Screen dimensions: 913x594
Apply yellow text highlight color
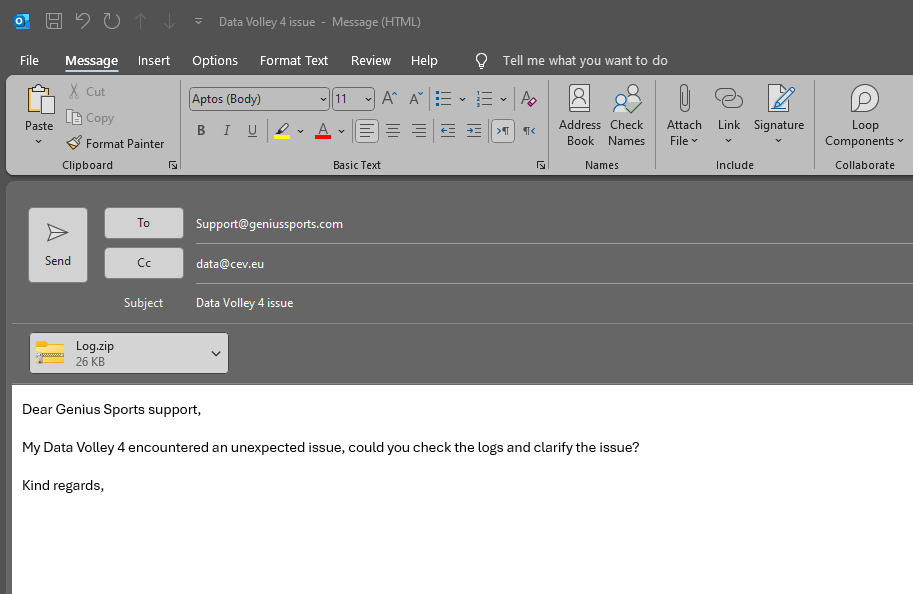click(282, 130)
